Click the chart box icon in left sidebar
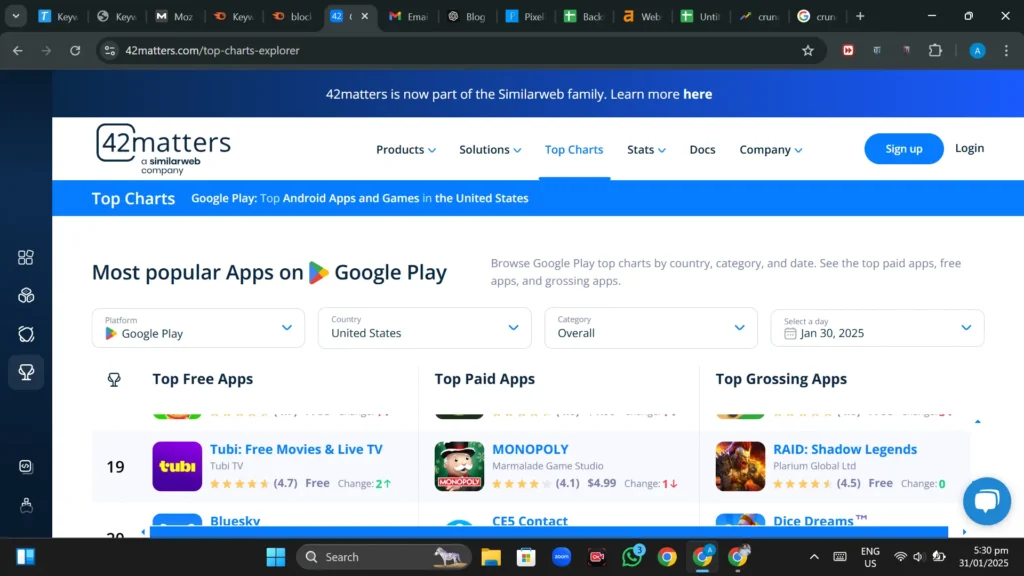 [x=25, y=466]
